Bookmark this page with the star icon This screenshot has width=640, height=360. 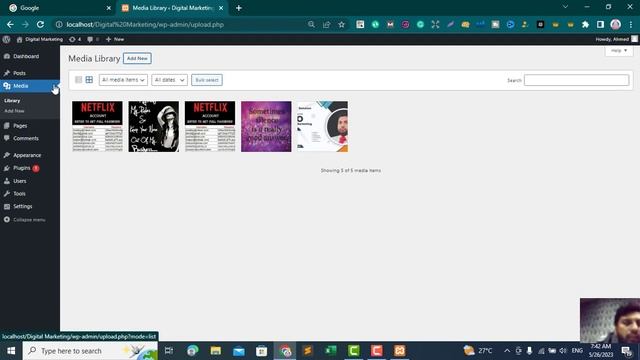(342, 24)
